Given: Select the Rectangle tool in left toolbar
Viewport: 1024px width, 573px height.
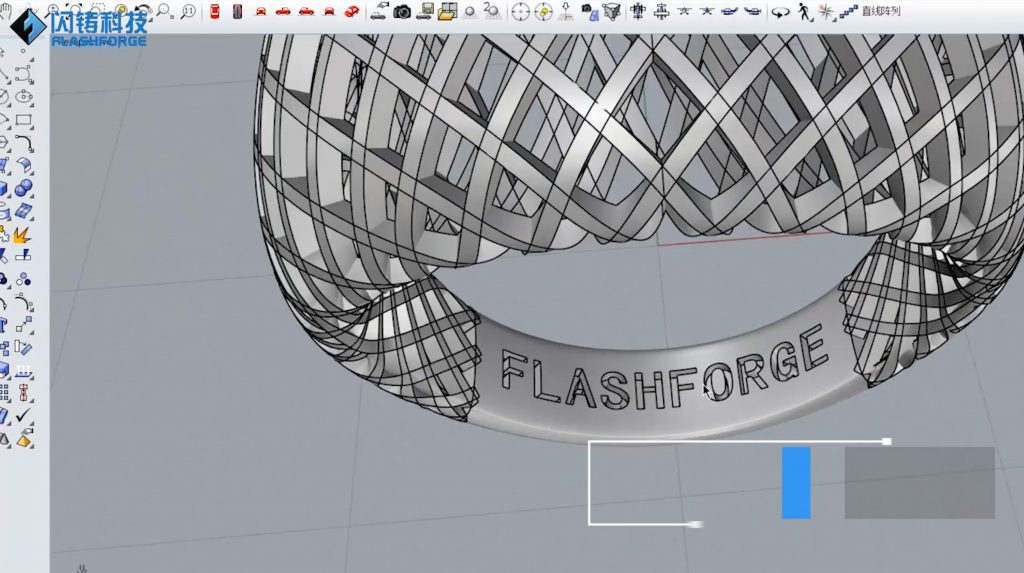Looking at the screenshot, I should pyautogui.click(x=24, y=120).
